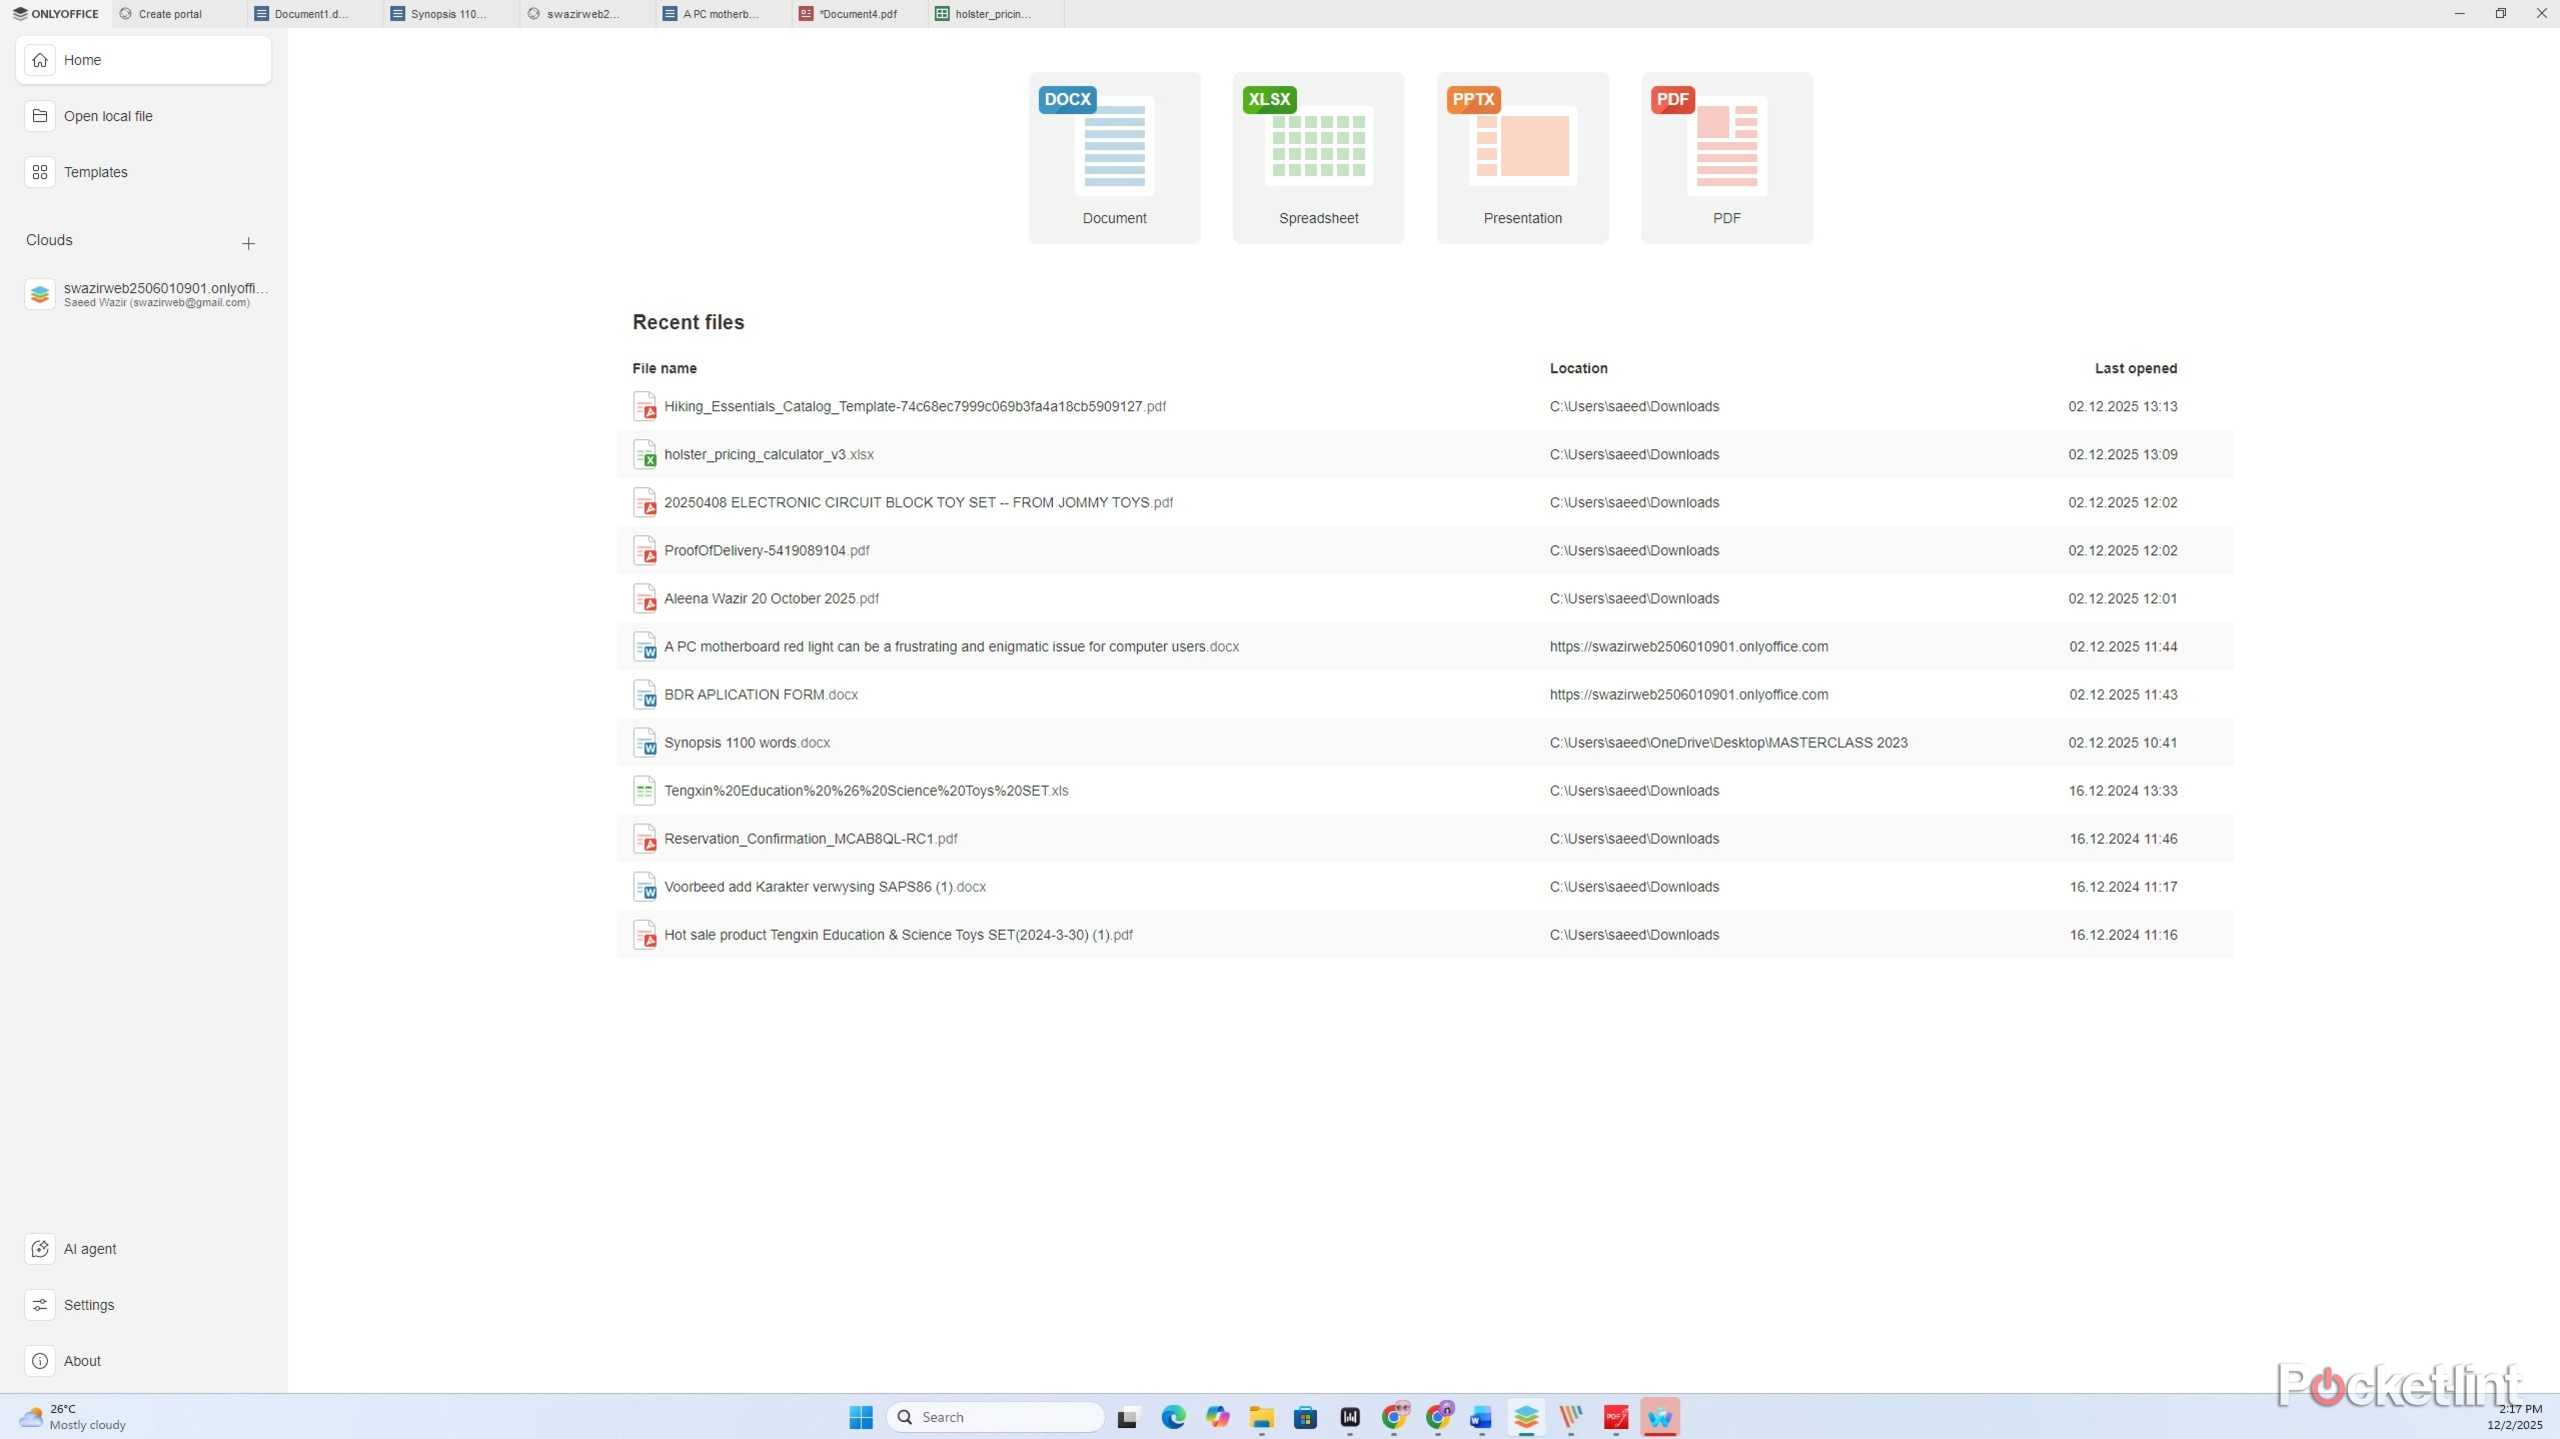
Task: Open Synopsis 1100 words.docx
Action: click(x=1424, y=742)
